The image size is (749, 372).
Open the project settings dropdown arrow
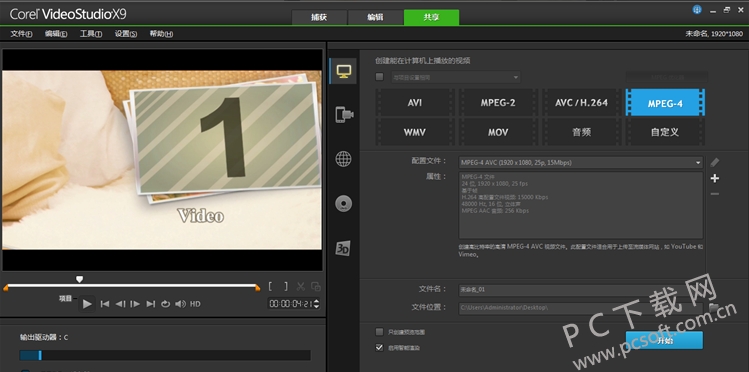click(515, 77)
